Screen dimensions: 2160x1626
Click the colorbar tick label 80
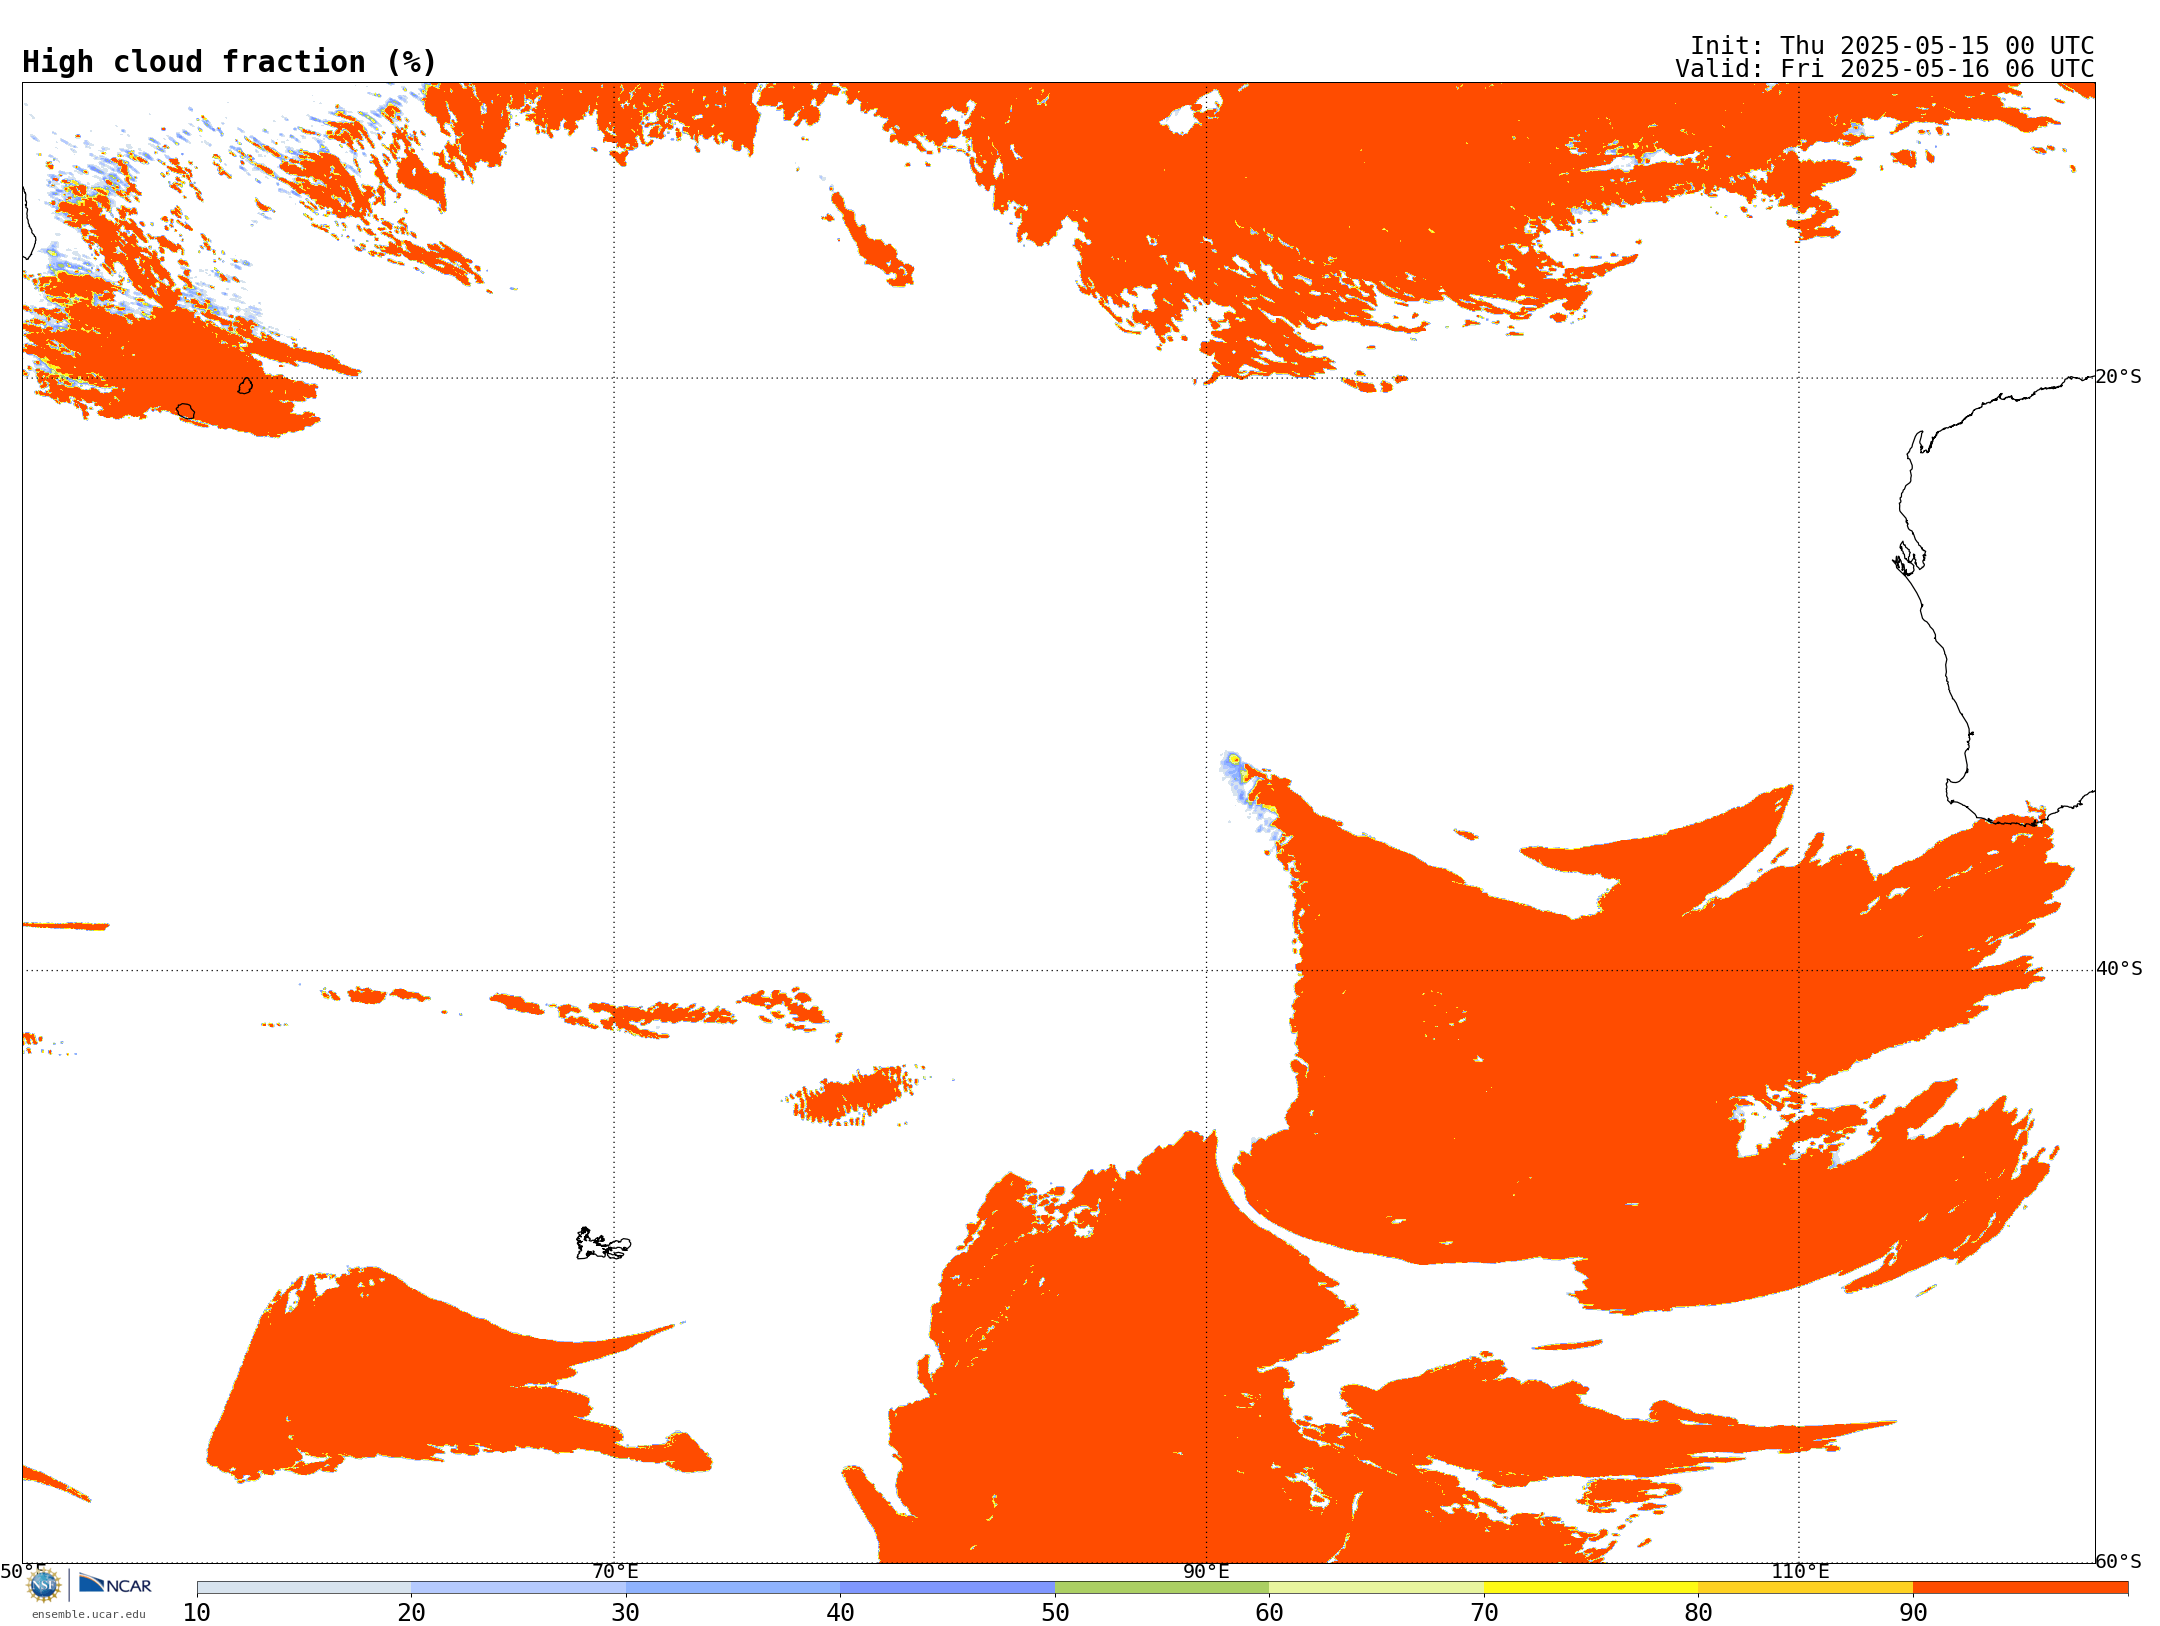[x=1698, y=1613]
